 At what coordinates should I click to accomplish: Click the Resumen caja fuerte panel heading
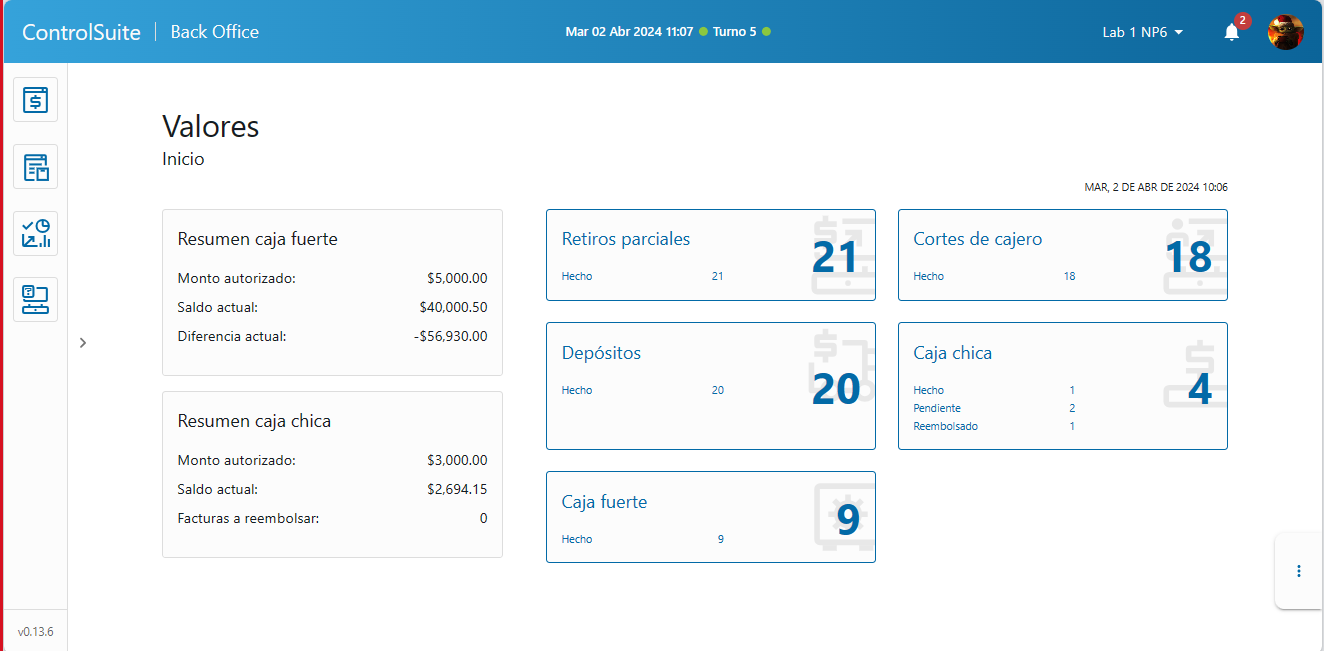(257, 239)
